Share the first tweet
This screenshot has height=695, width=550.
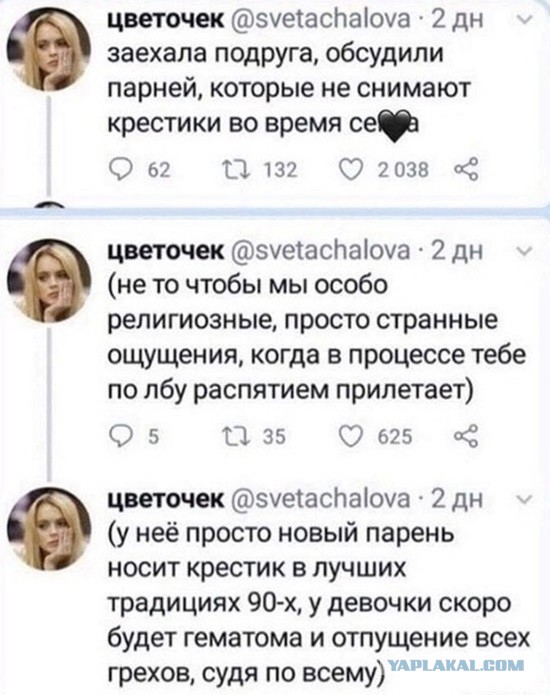pos(467,170)
